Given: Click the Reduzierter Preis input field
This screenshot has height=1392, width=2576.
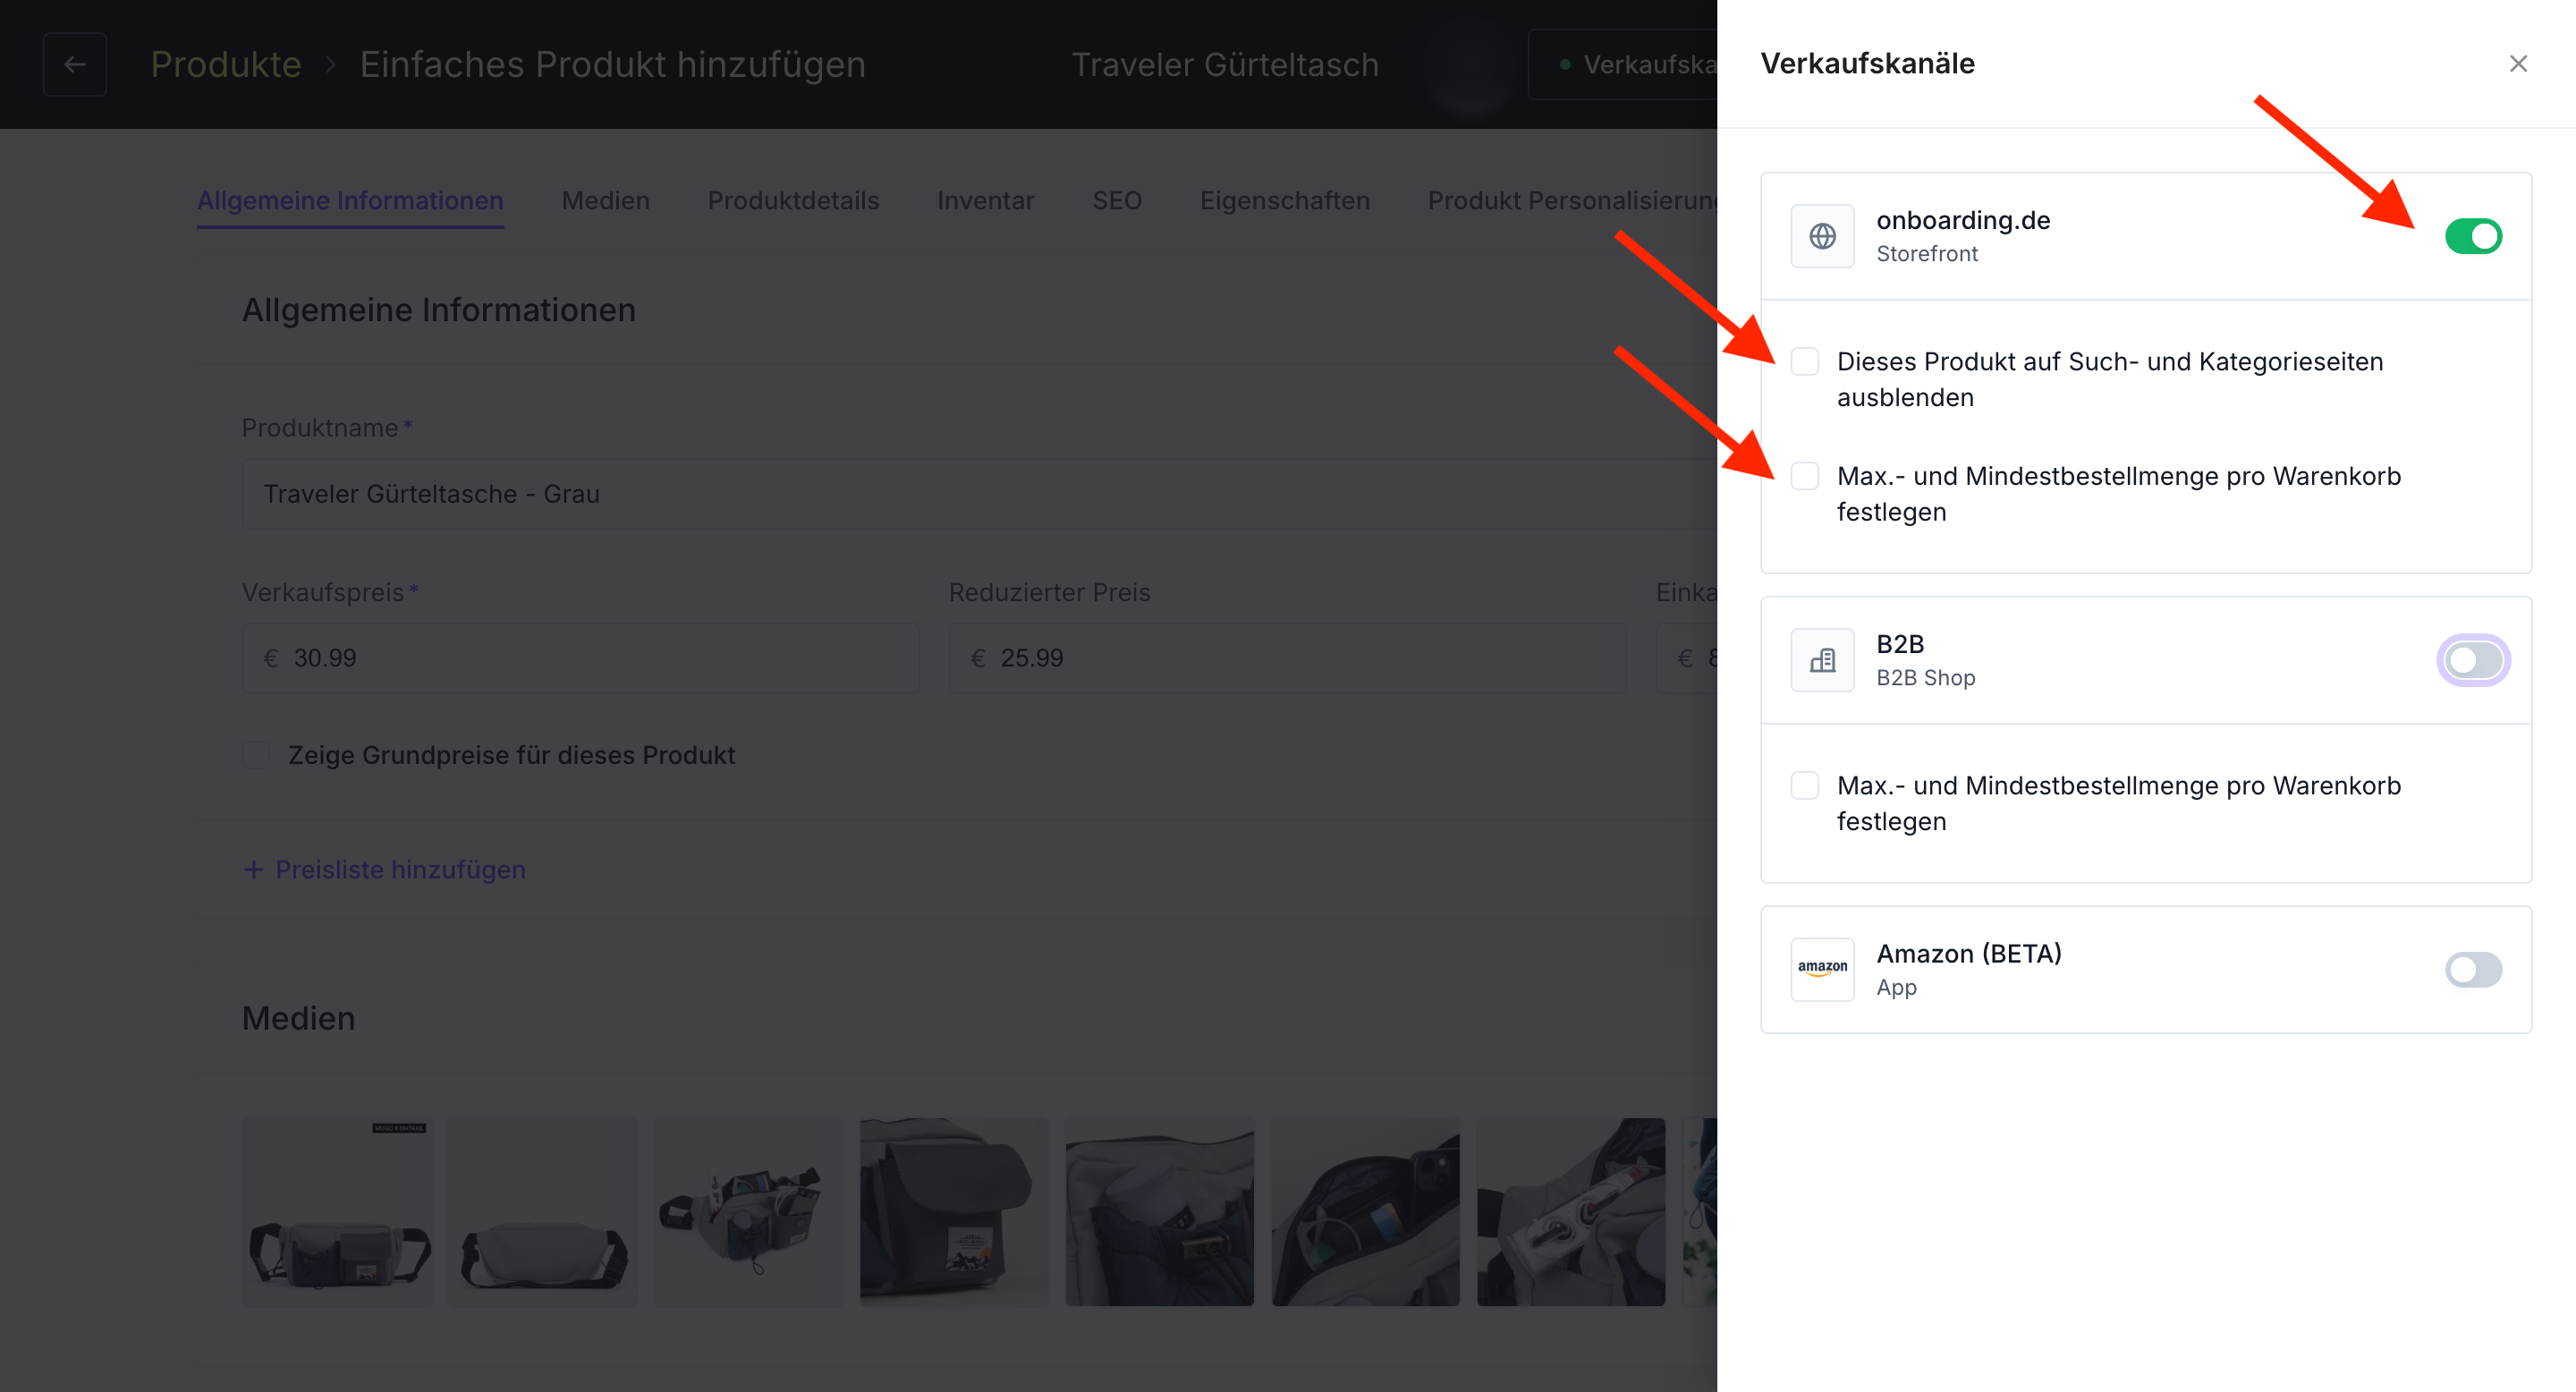Looking at the screenshot, I should [x=1287, y=658].
